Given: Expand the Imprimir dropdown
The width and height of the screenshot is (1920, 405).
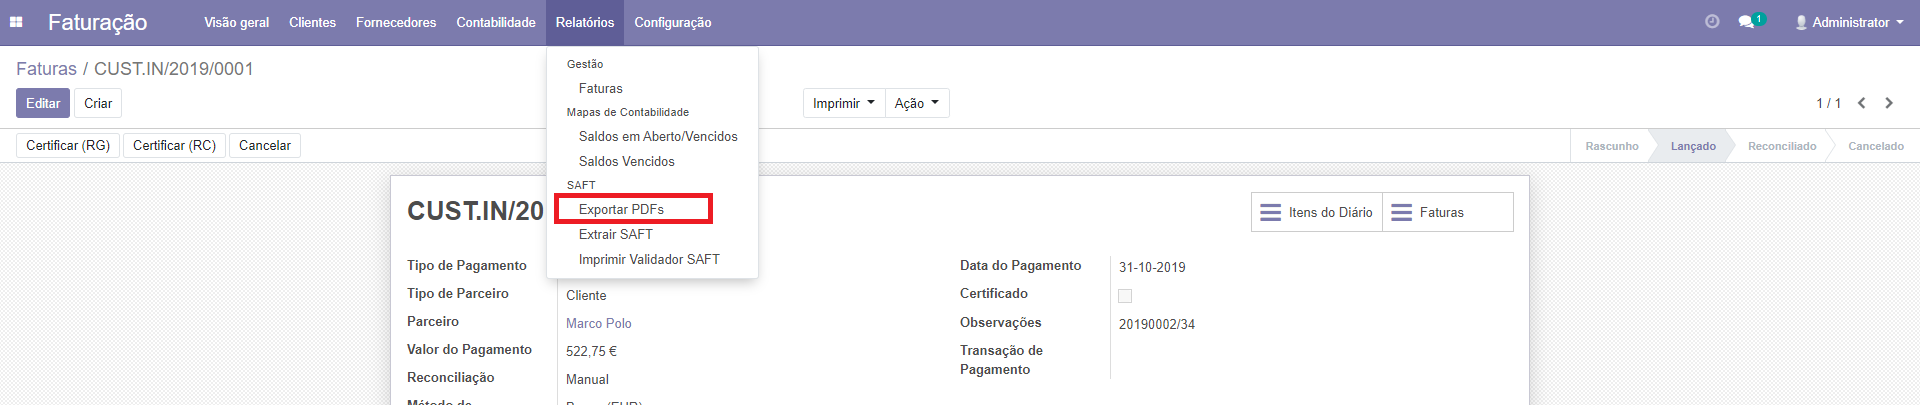Looking at the screenshot, I should (843, 103).
